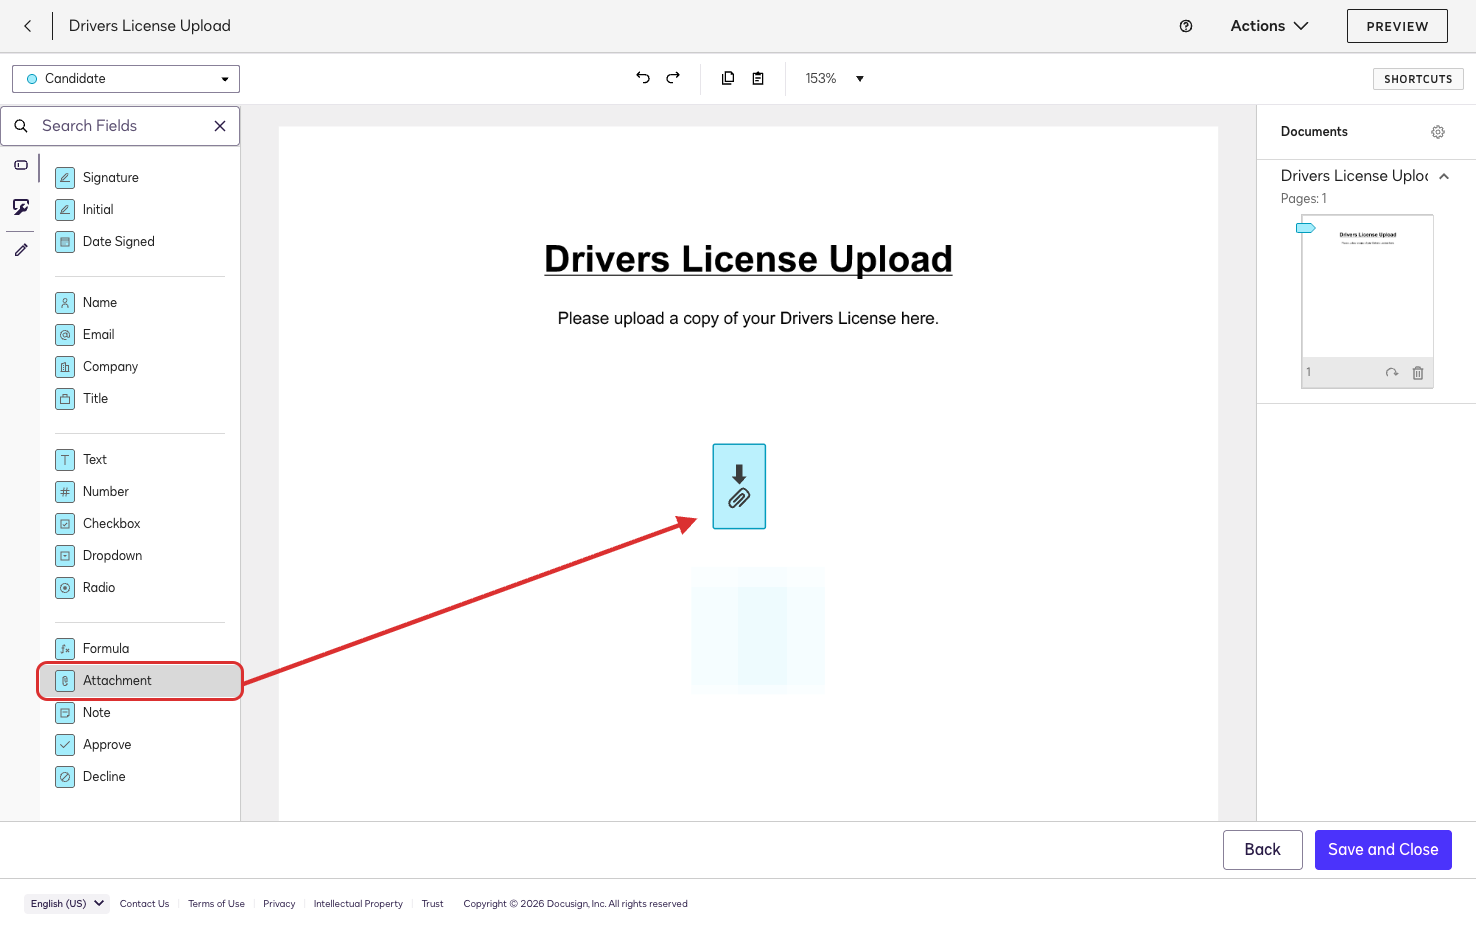Delete page 1 with the trash icon
Viewport: 1476px width, 929px height.
coord(1418,373)
